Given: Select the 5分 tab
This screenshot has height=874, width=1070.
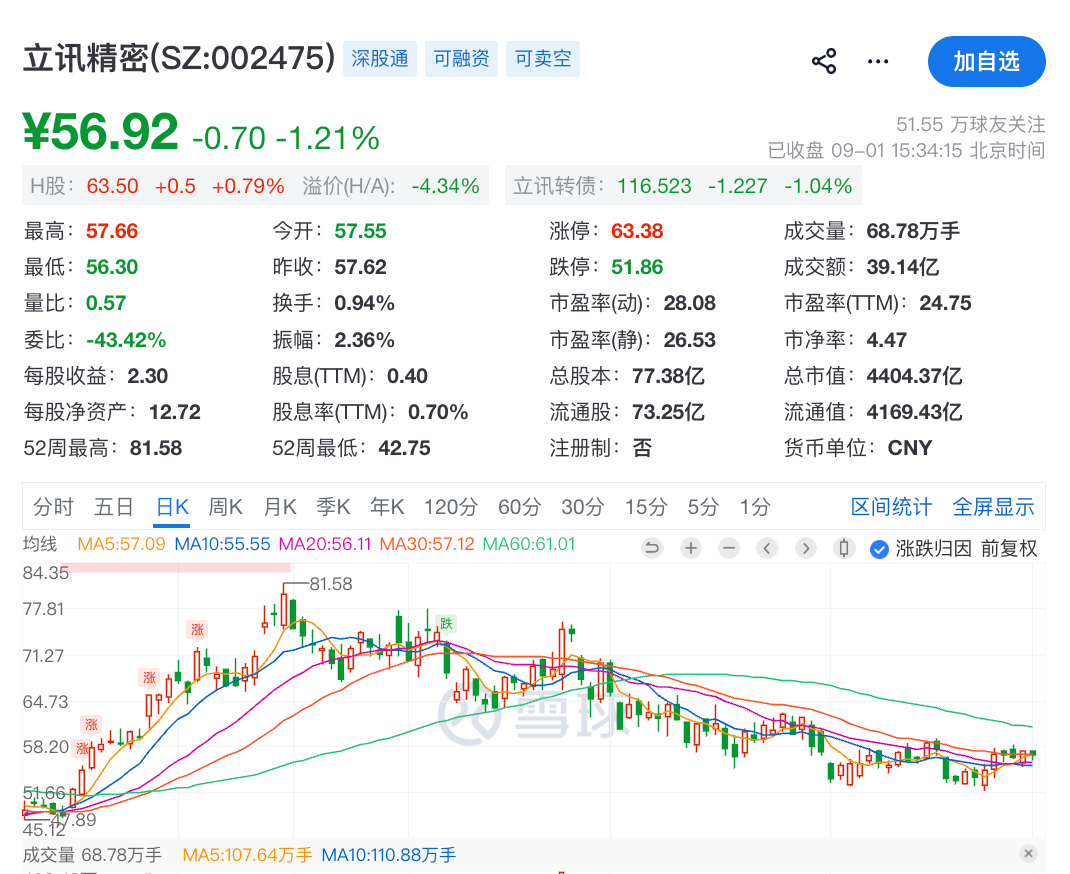Looking at the screenshot, I should (x=703, y=507).
